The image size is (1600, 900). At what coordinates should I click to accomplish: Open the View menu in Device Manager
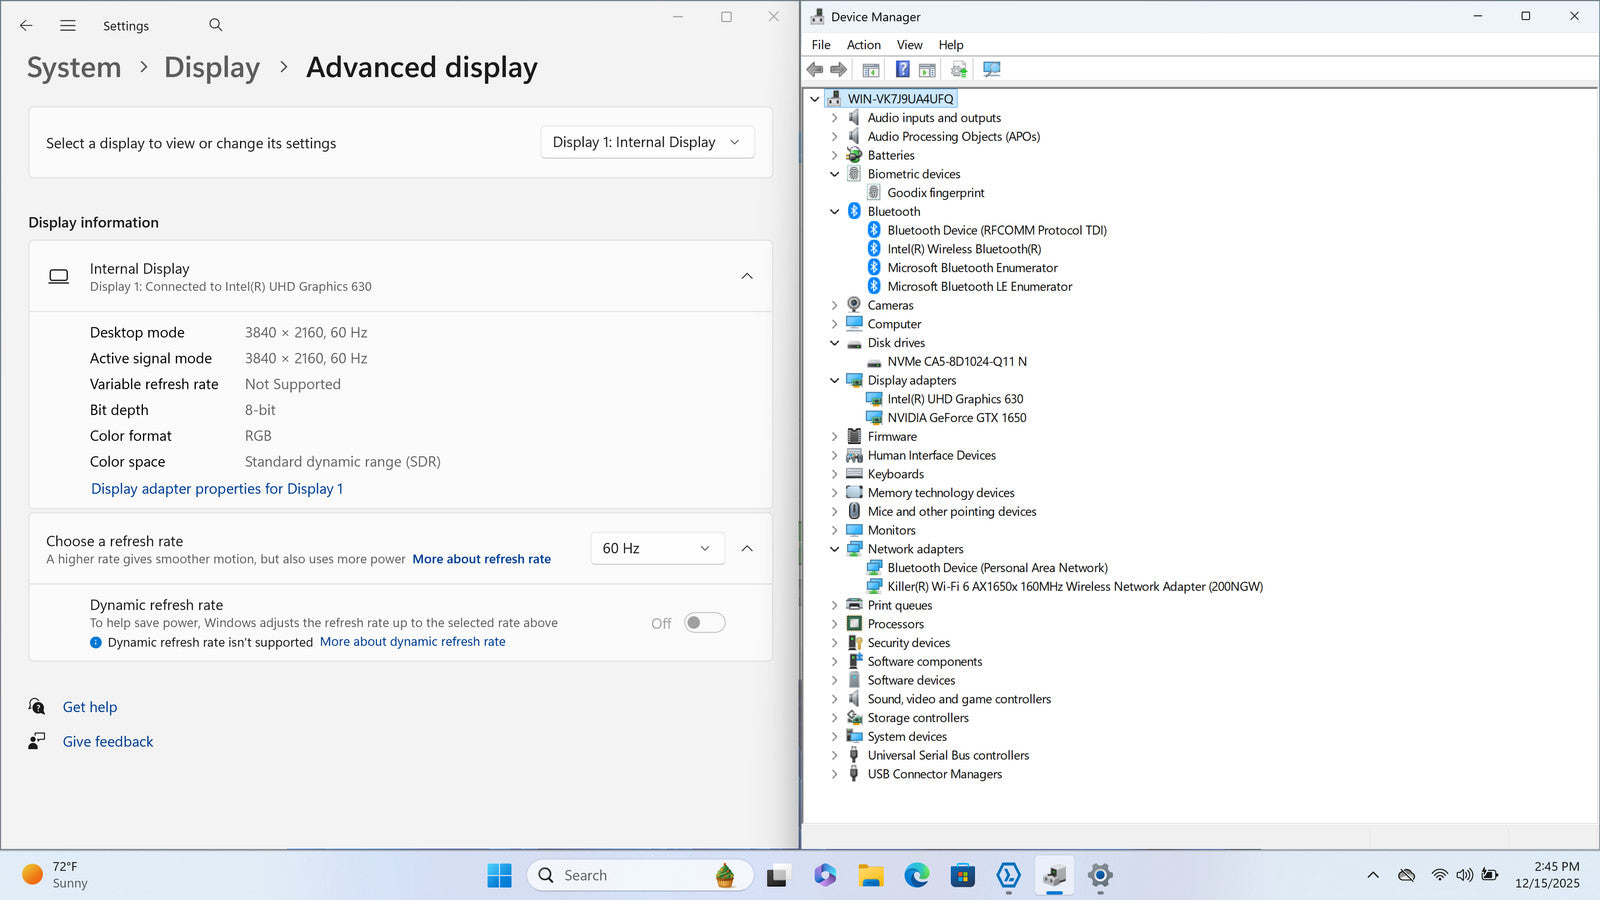pyautogui.click(x=909, y=45)
